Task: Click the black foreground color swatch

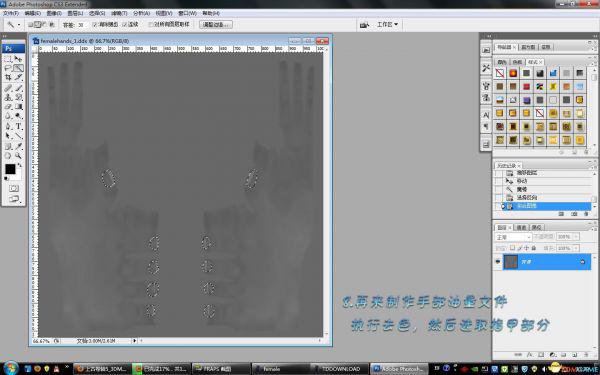Action: click(x=10, y=169)
